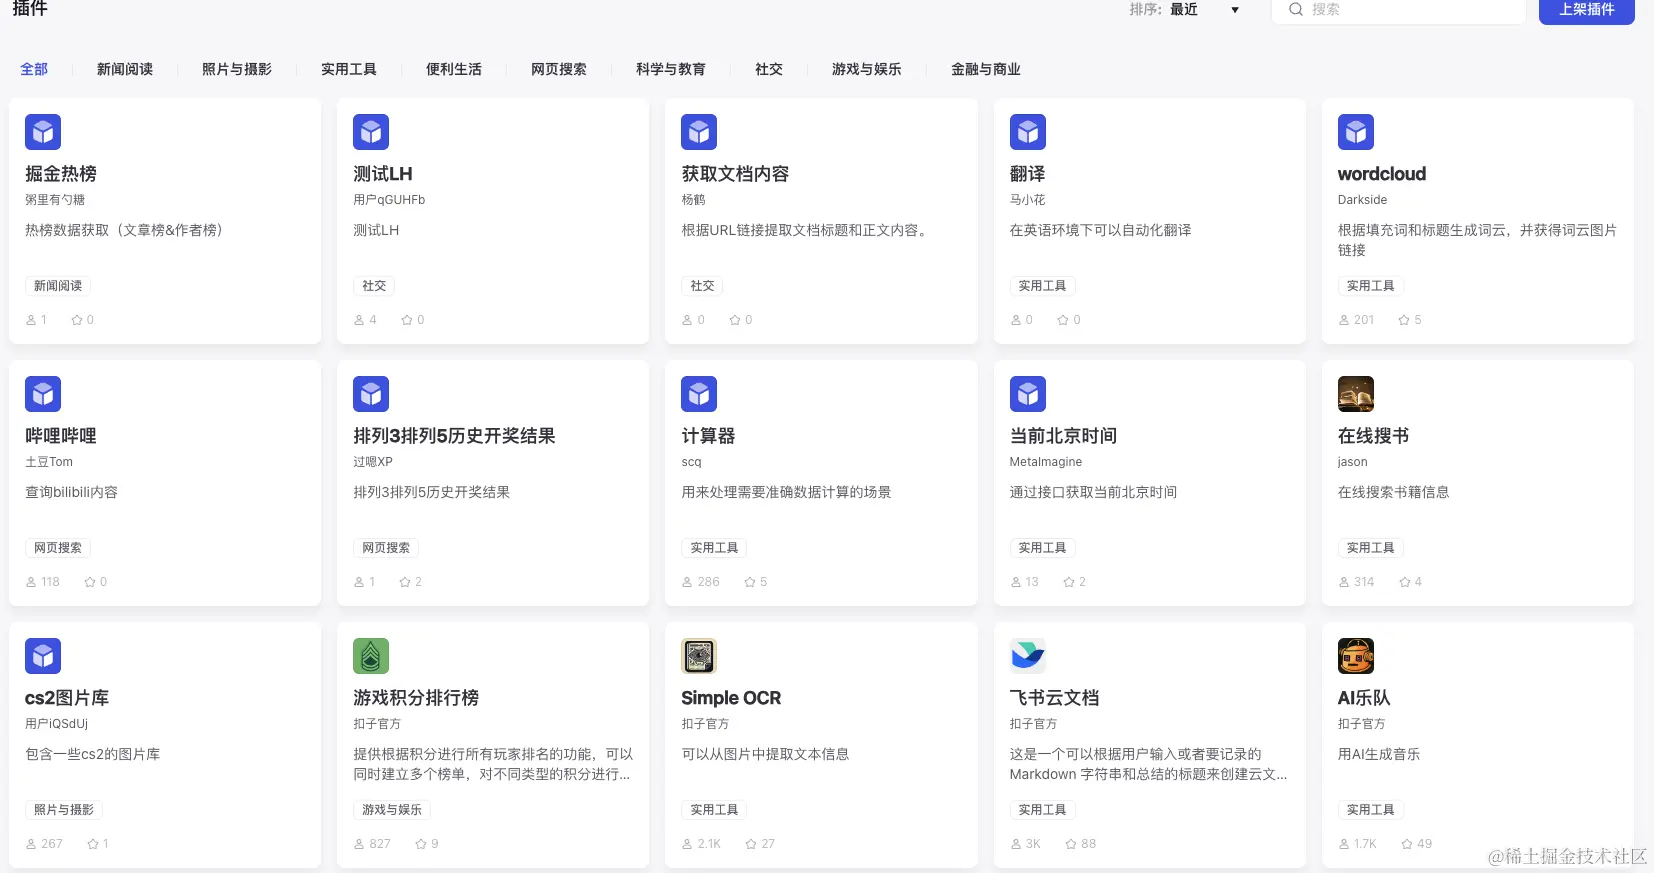Open the 掘金热榜 plugin title
The width and height of the screenshot is (1654, 873).
point(61,174)
